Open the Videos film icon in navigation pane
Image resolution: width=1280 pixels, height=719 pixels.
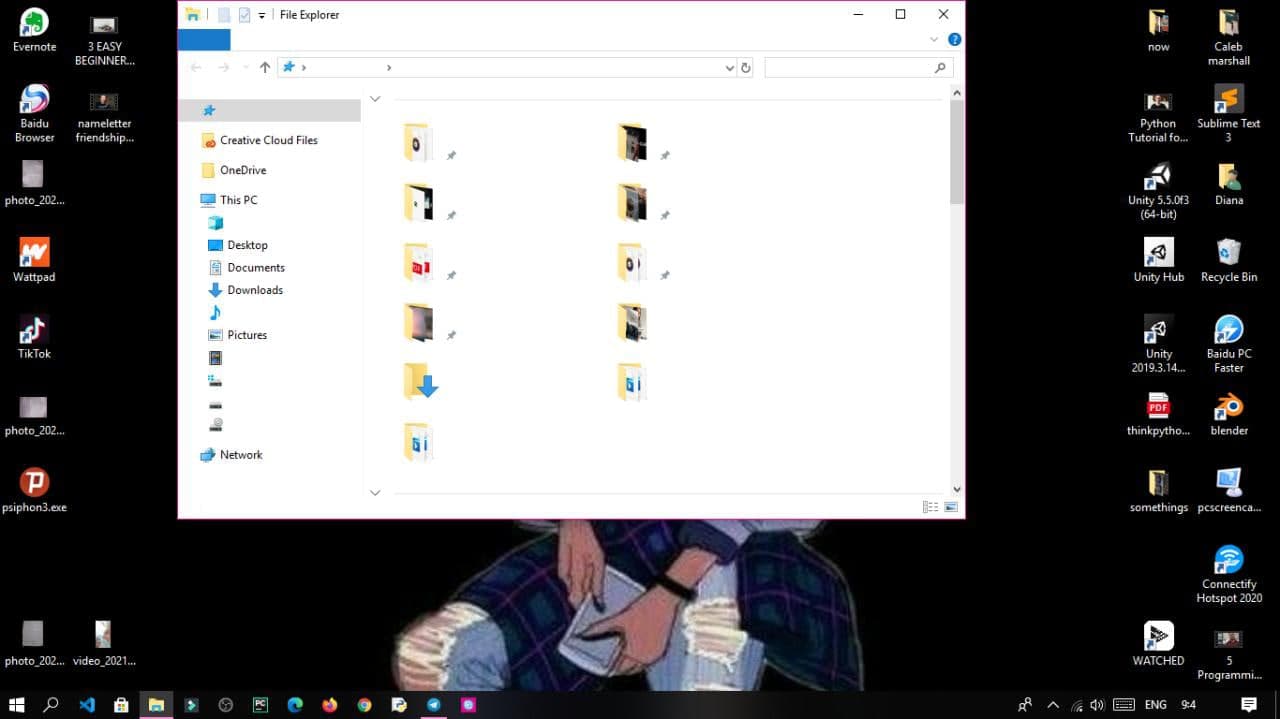click(215, 358)
